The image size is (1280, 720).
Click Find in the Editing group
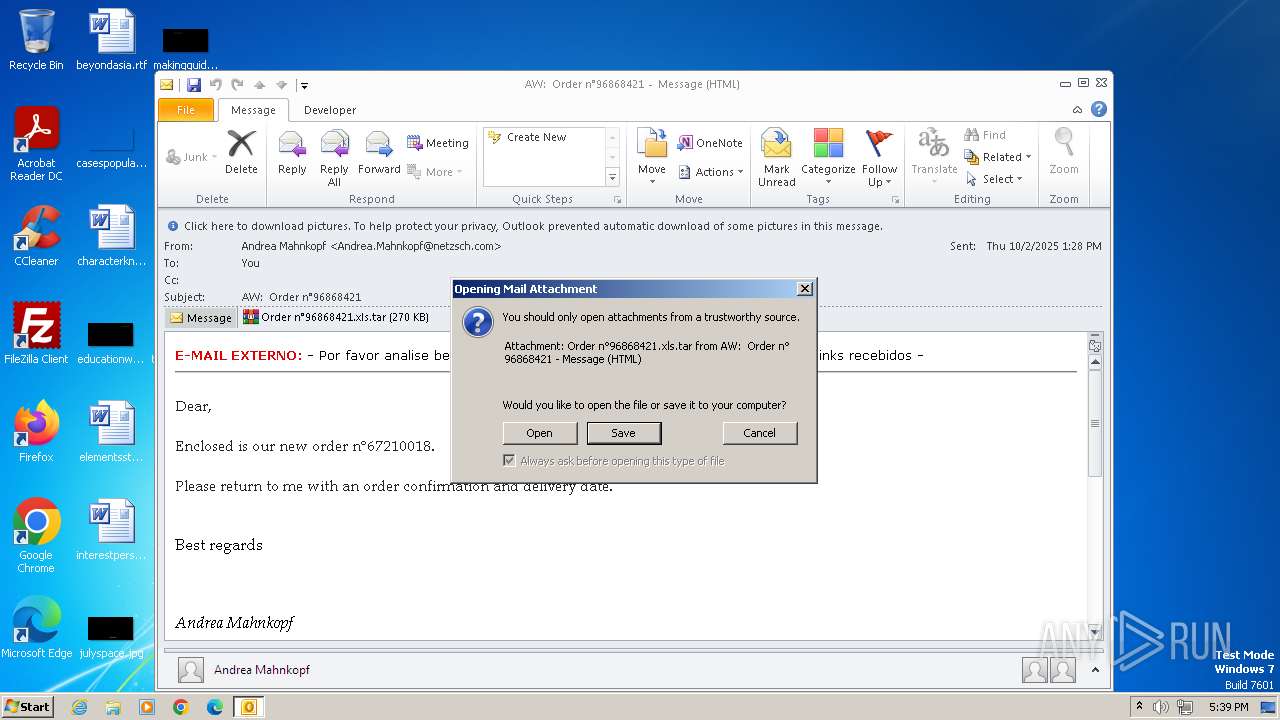pos(985,135)
